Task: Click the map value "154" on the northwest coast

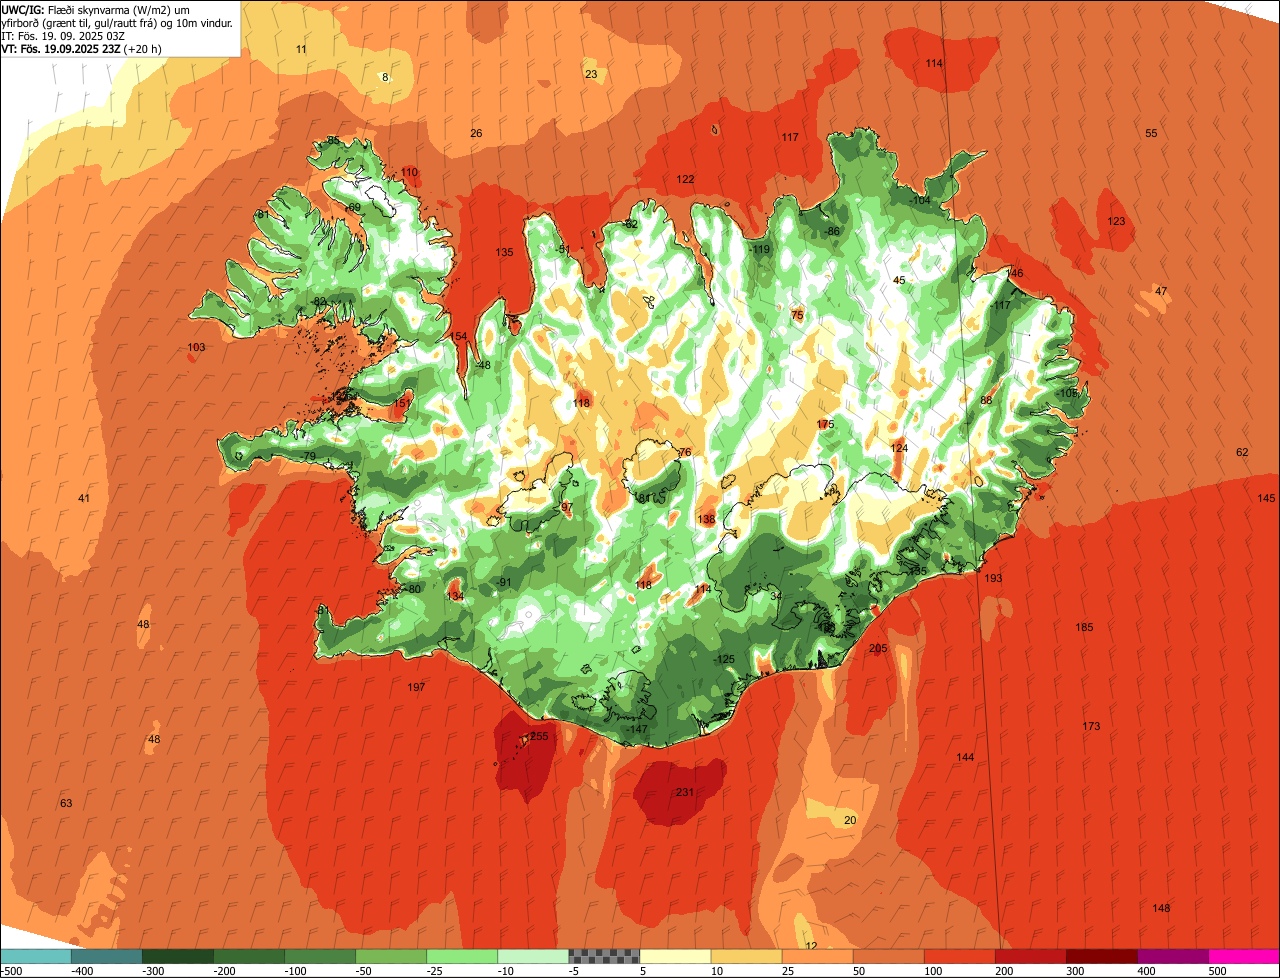Action: 458,336
